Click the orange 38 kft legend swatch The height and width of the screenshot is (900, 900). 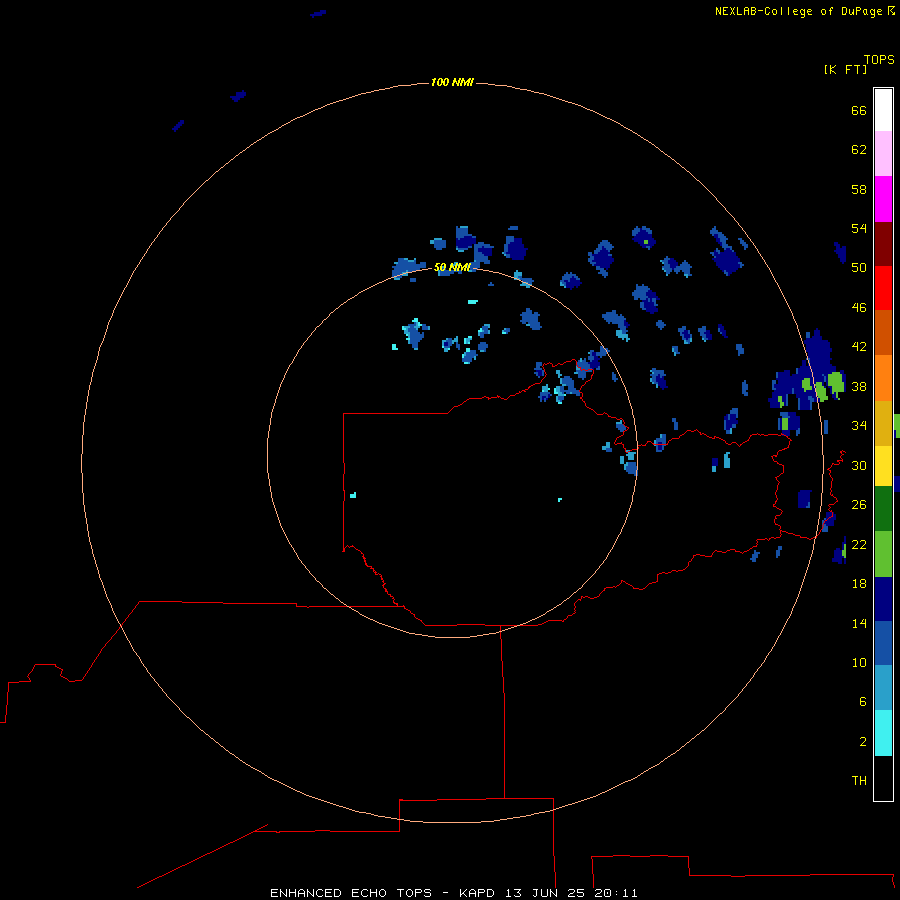click(x=883, y=378)
